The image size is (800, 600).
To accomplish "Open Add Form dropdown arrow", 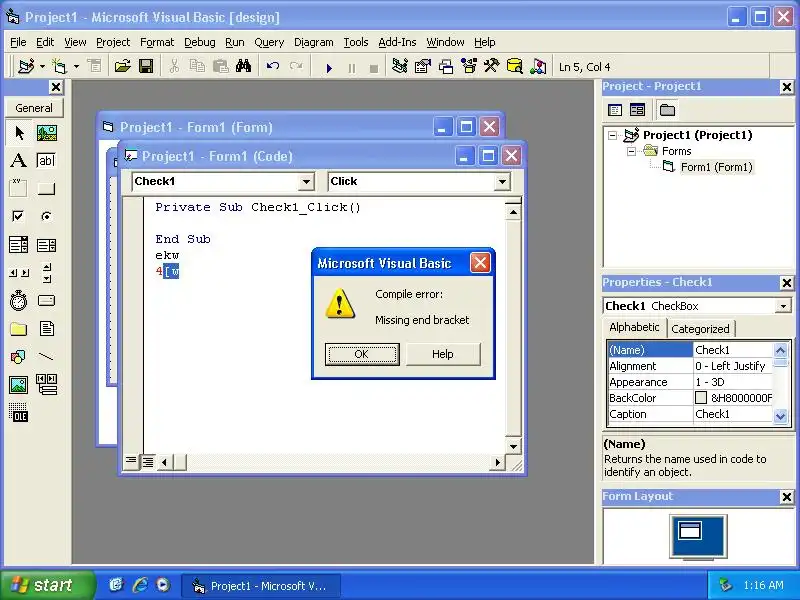I will tap(76, 66).
